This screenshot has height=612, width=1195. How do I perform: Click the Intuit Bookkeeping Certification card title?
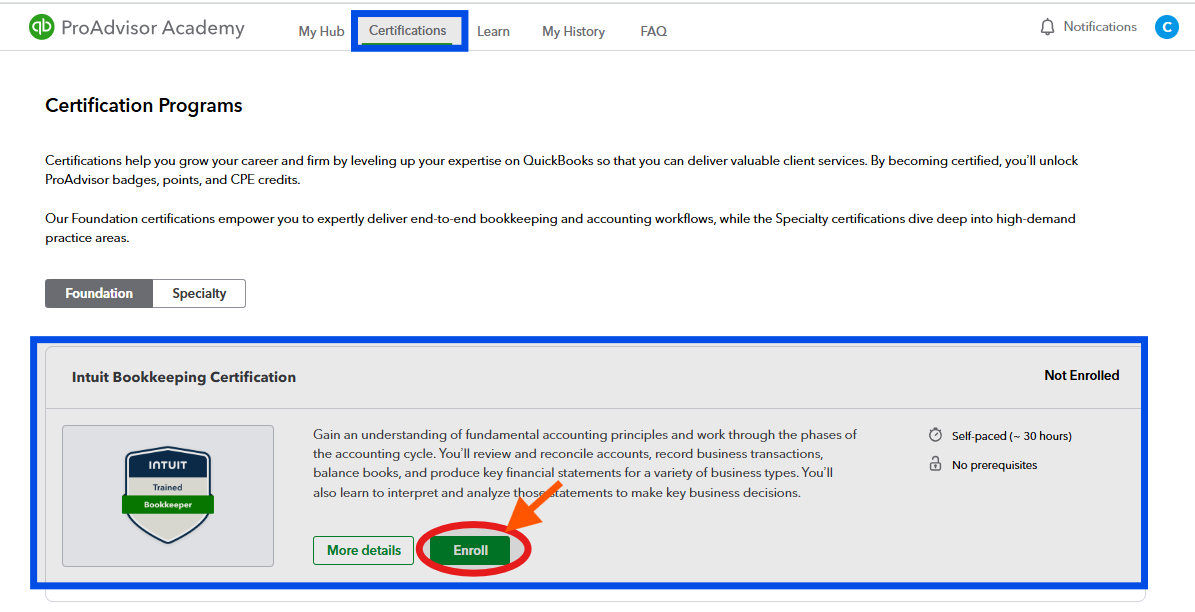184,377
